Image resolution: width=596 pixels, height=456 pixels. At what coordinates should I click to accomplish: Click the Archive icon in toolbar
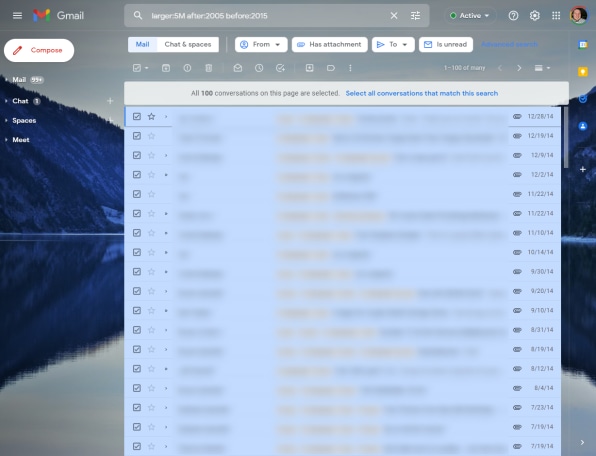[166, 68]
